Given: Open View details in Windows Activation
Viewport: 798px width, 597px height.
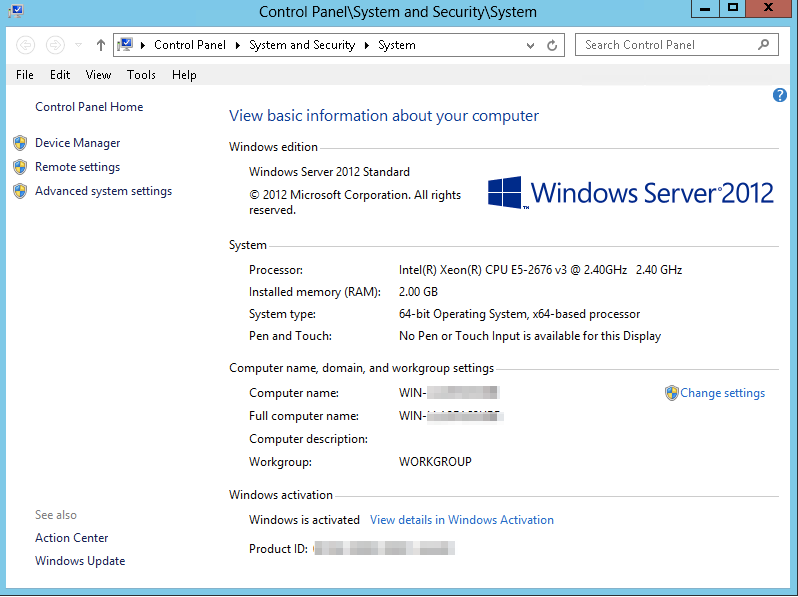Looking at the screenshot, I should click(x=462, y=520).
